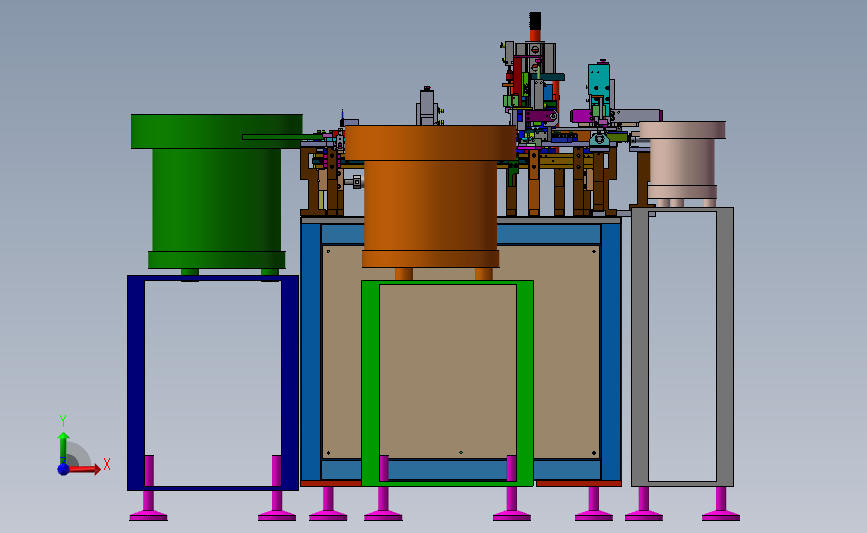
Task: Click the green Y axis arrow of the triad
Action: click(x=63, y=448)
